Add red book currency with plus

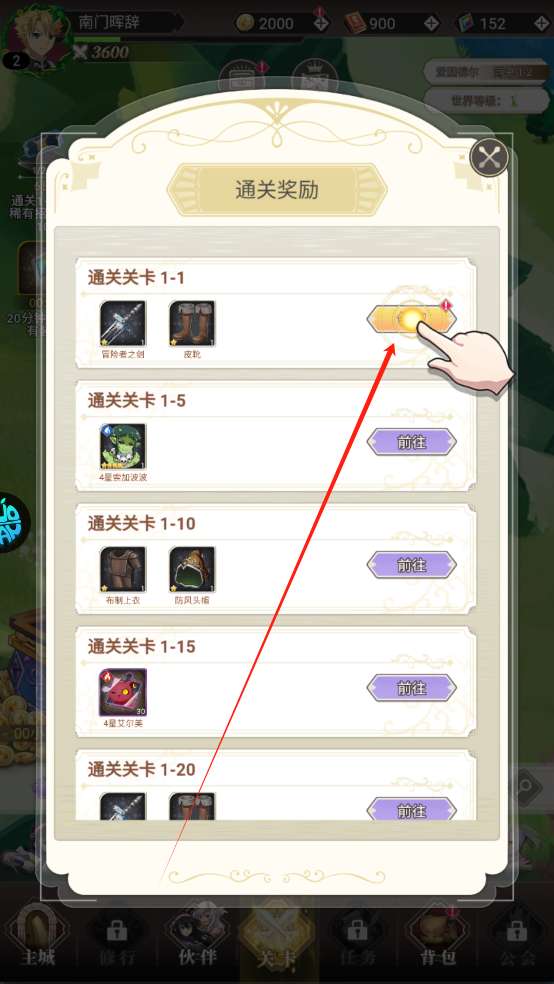click(432, 23)
